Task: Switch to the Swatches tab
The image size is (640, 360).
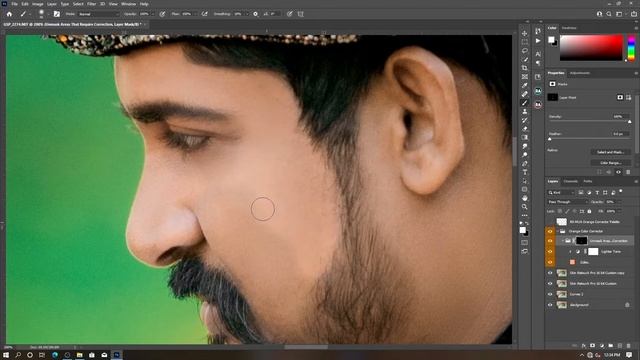Action: (569, 28)
